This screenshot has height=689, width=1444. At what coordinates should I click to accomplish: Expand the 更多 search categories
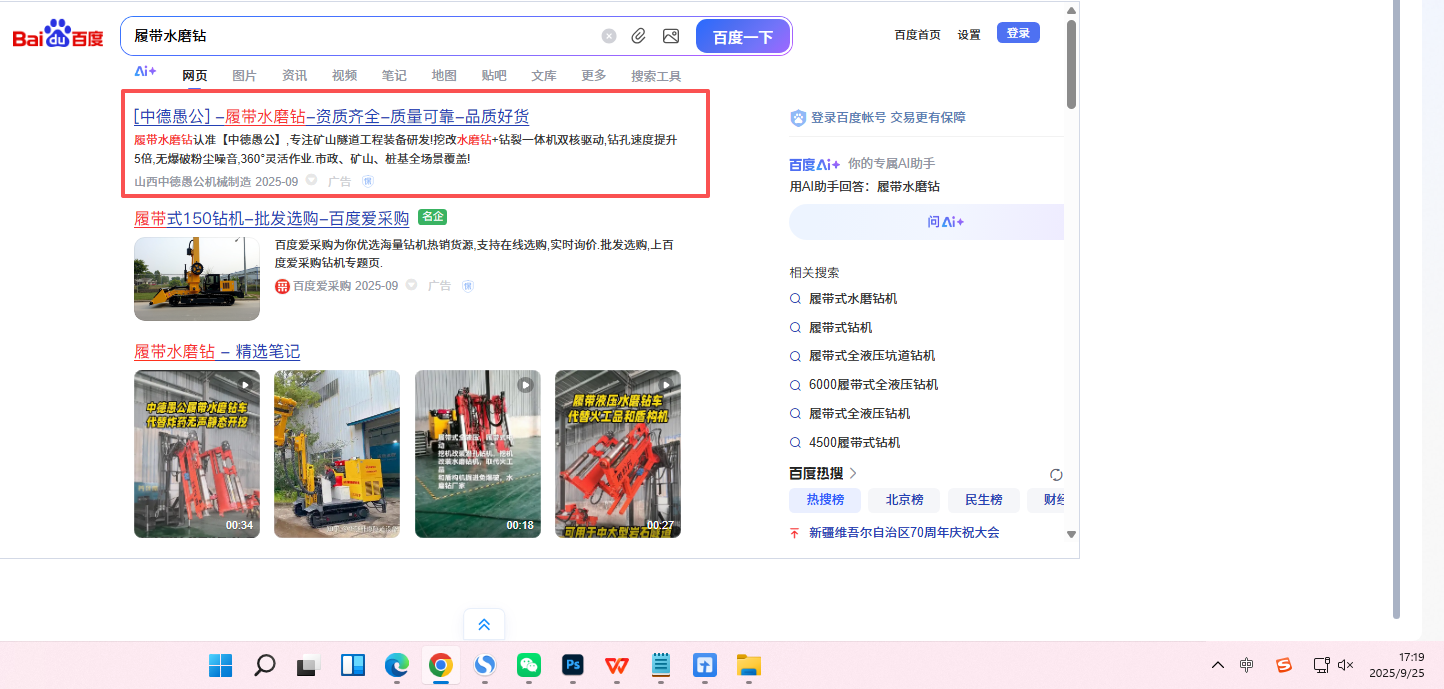click(x=594, y=76)
